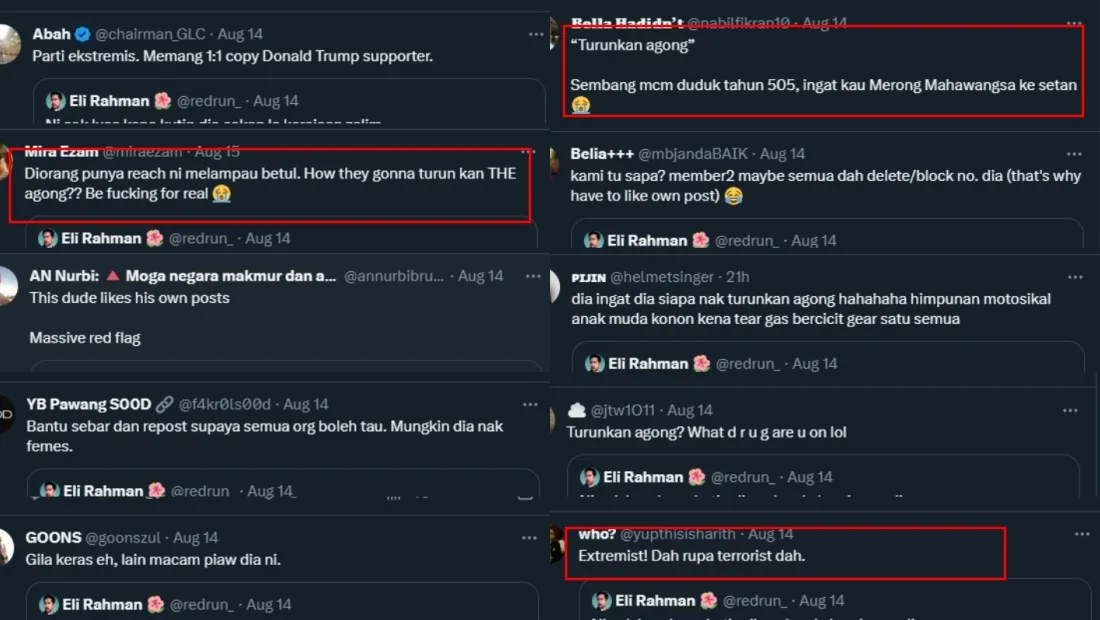The image size is (1100, 620).
Task: Open more options on GOONS tweet
Action: tap(529, 538)
